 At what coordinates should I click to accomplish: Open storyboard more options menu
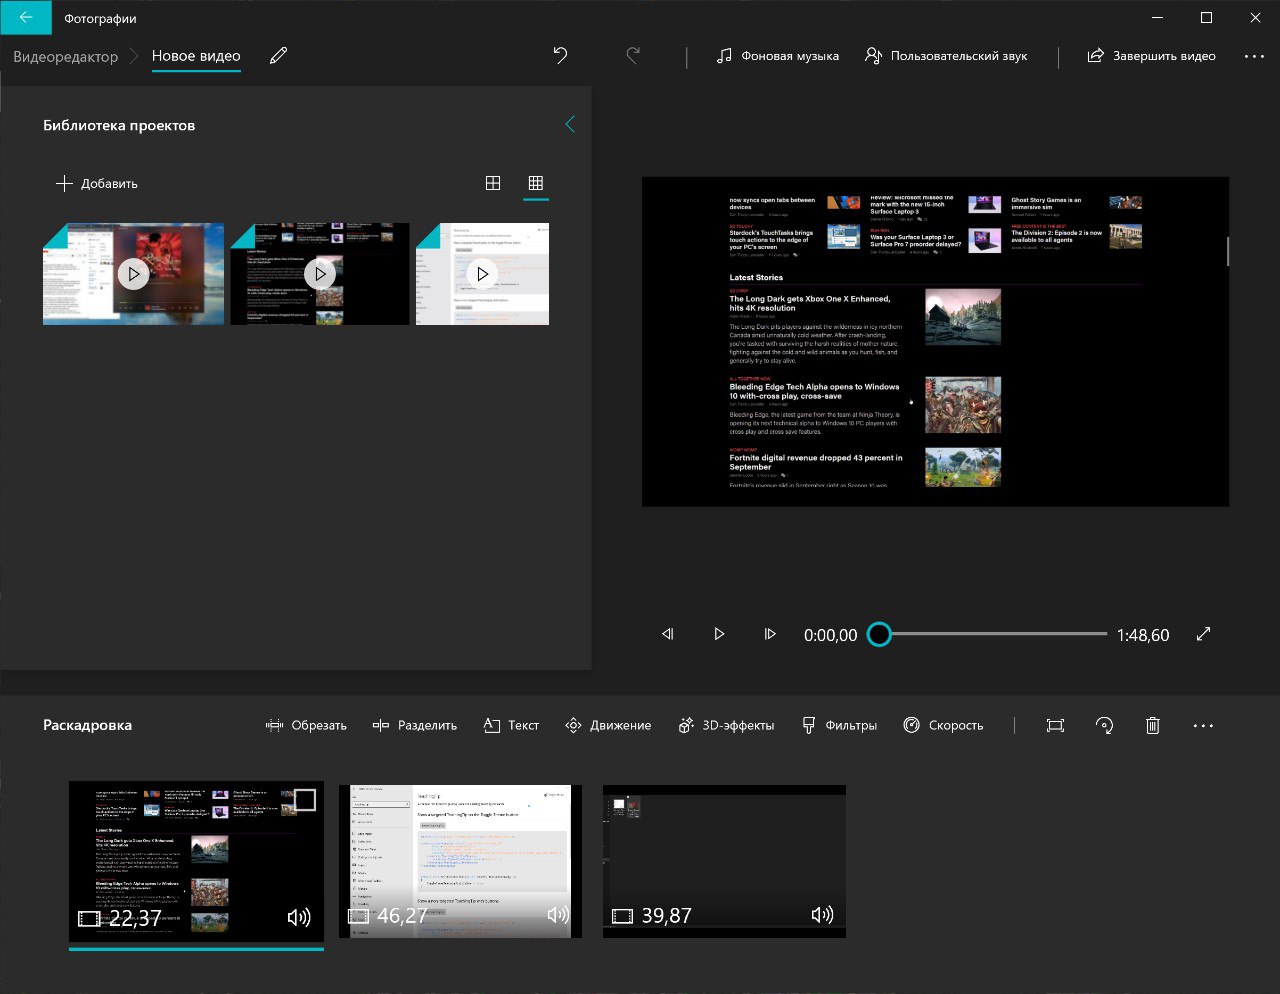click(x=1203, y=725)
